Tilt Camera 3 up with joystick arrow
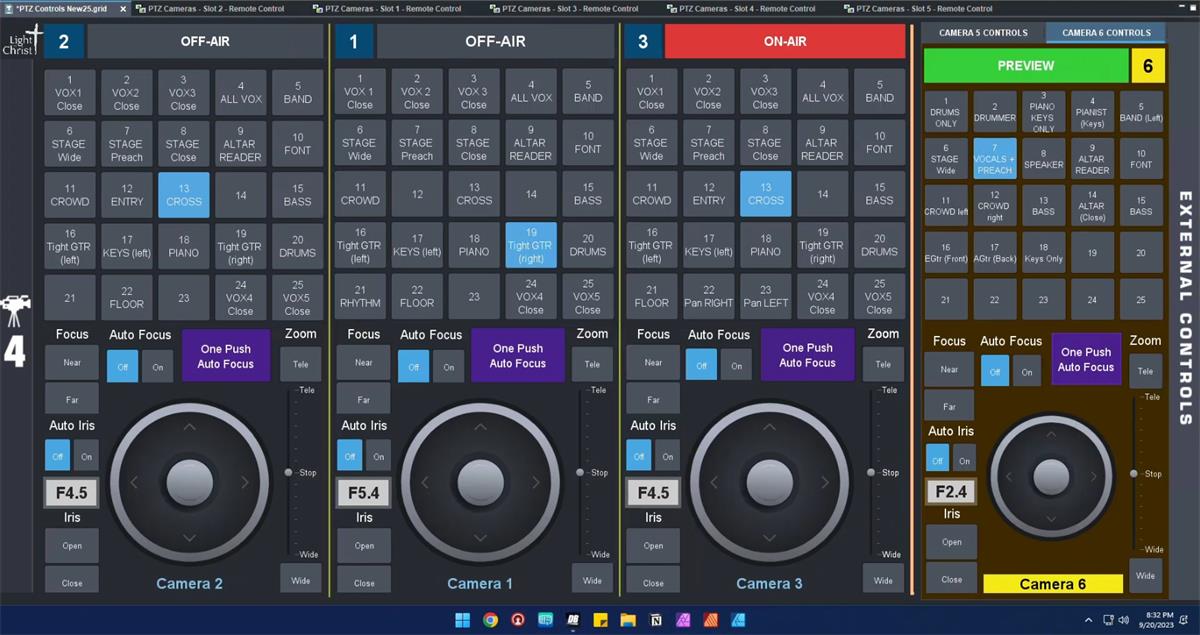 (770, 427)
